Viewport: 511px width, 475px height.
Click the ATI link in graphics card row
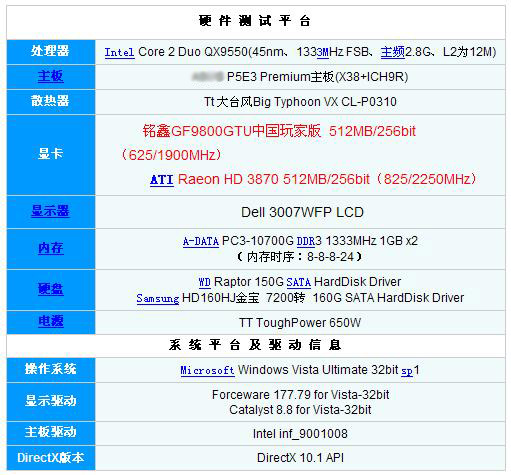(x=162, y=180)
